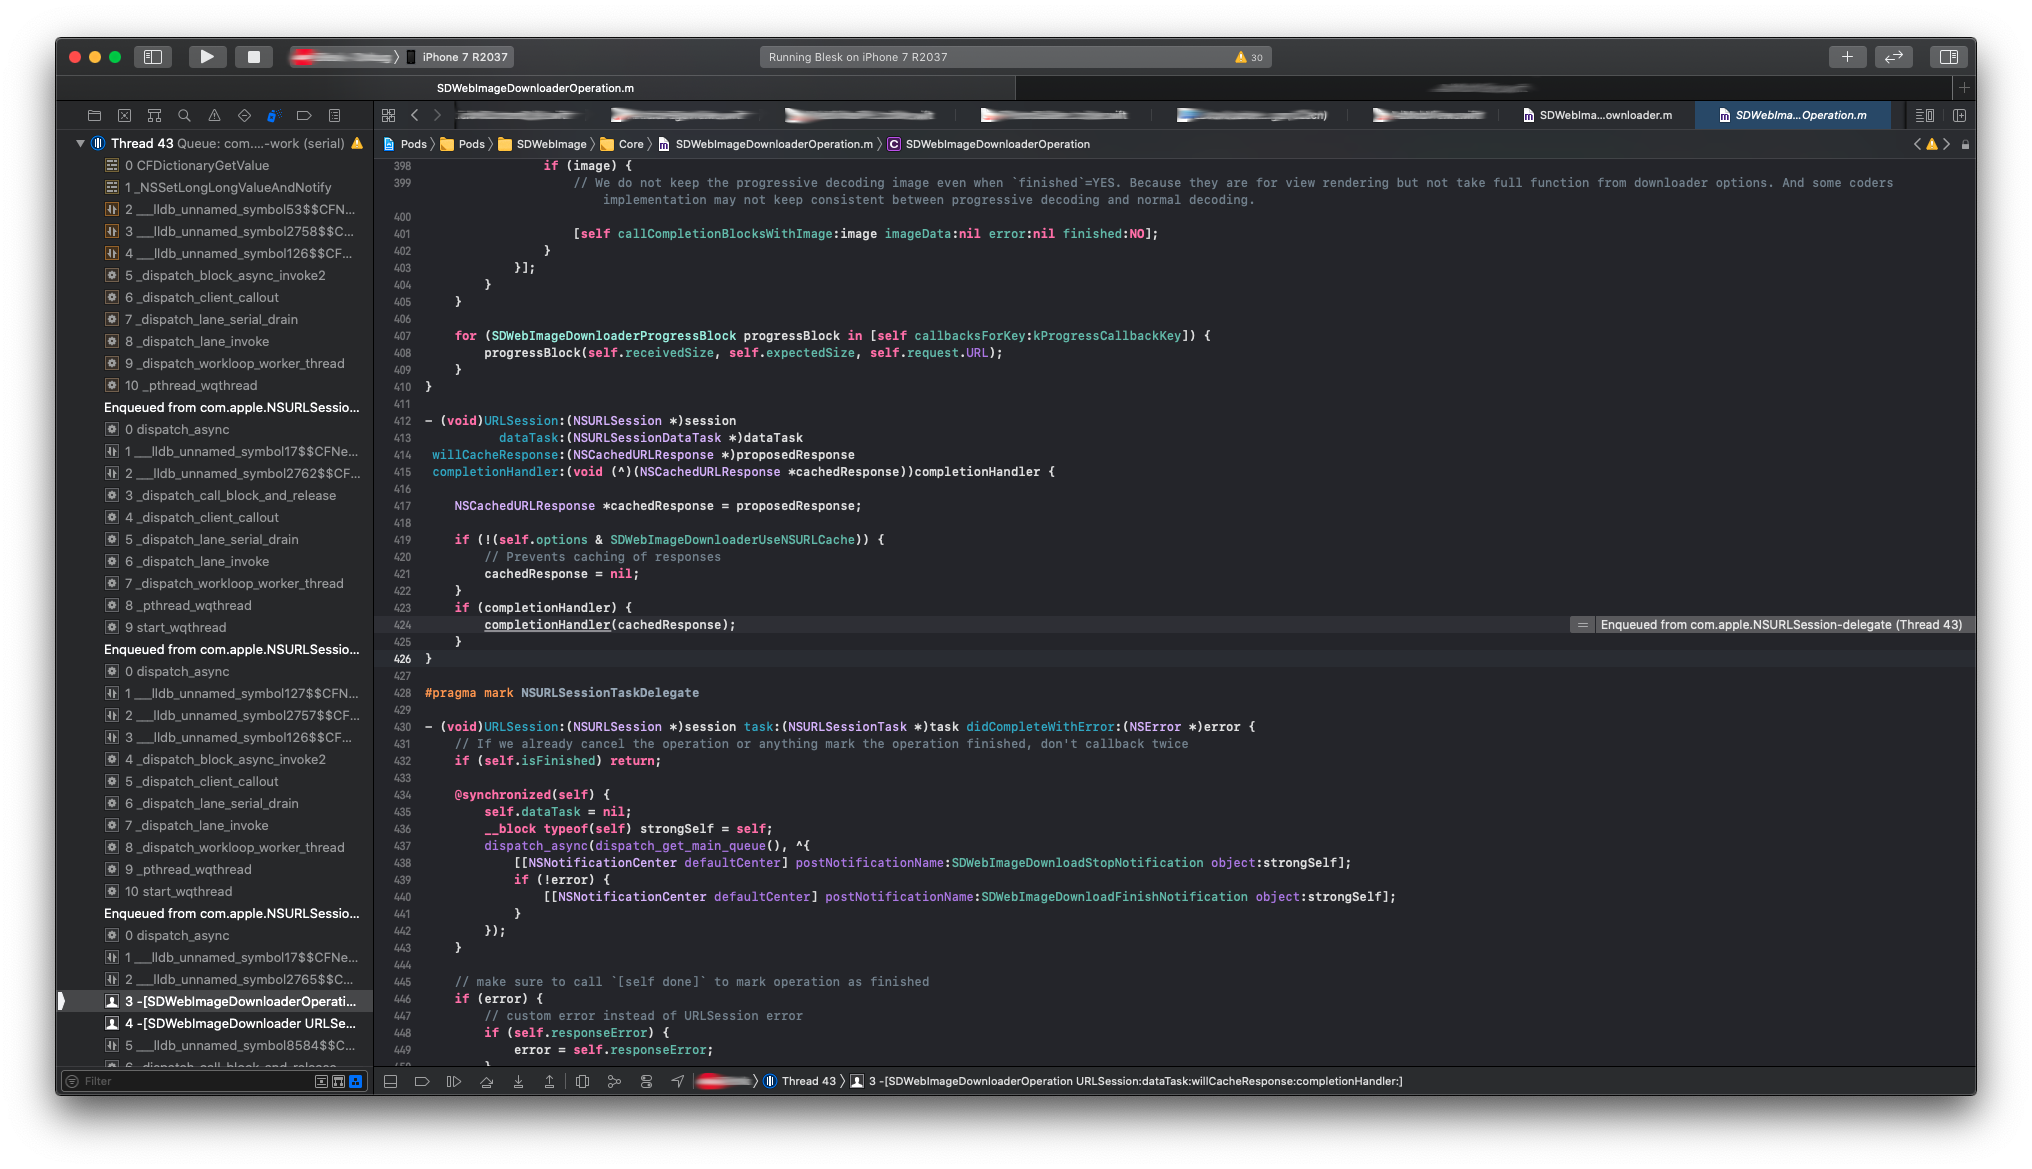Image resolution: width=2032 pixels, height=1169 pixels.
Task: Switch to the SDWebImageDownloader.m tab
Action: (1597, 115)
